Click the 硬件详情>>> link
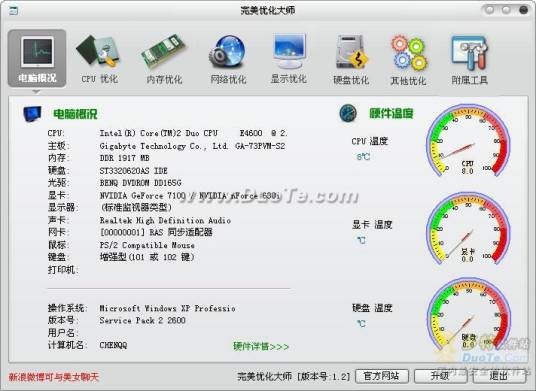The height and width of the screenshot is (391, 536). pos(261,346)
